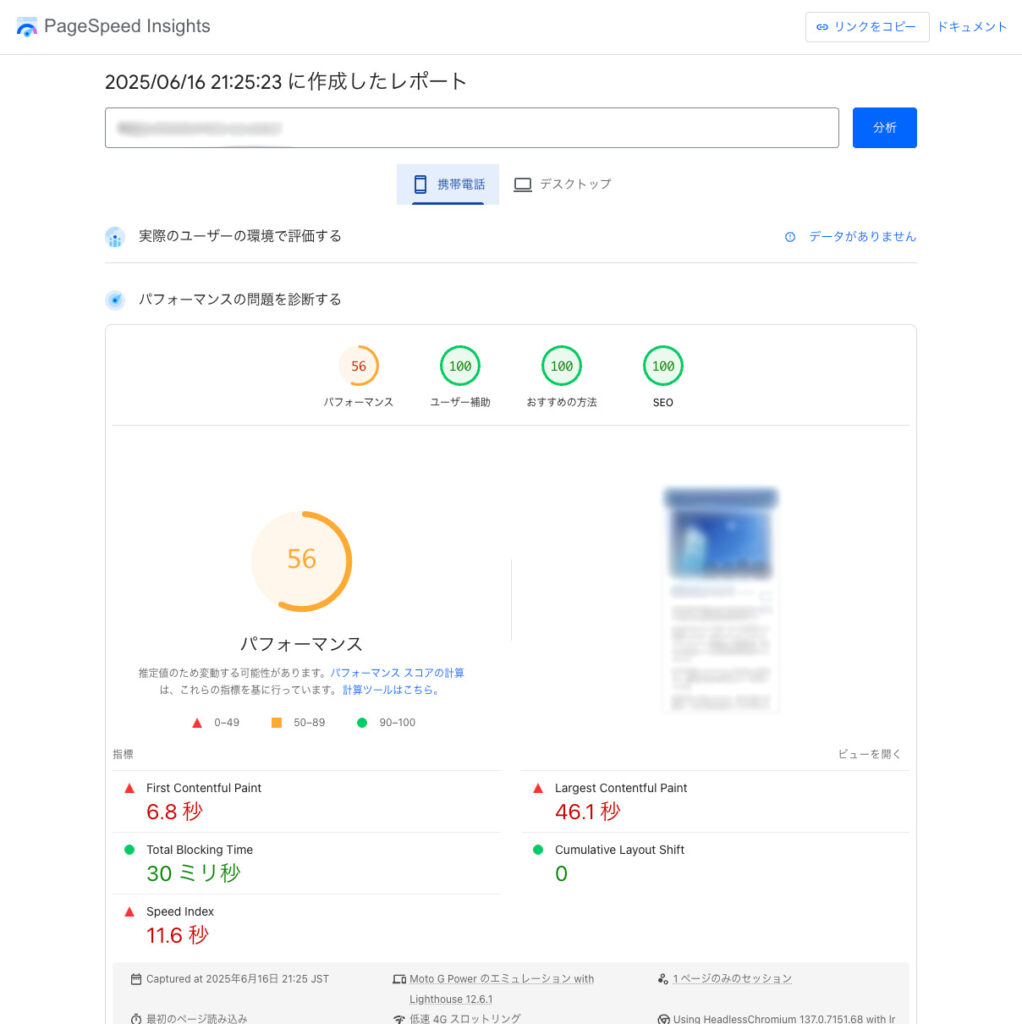Click the mobile phone icon in tab
Viewport: 1022px width, 1024px height.
point(421,184)
